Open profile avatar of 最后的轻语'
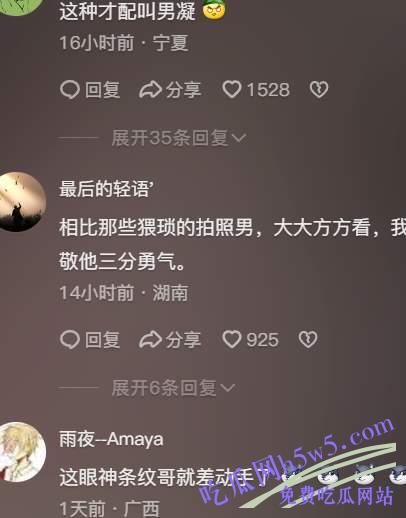 (x=21, y=202)
